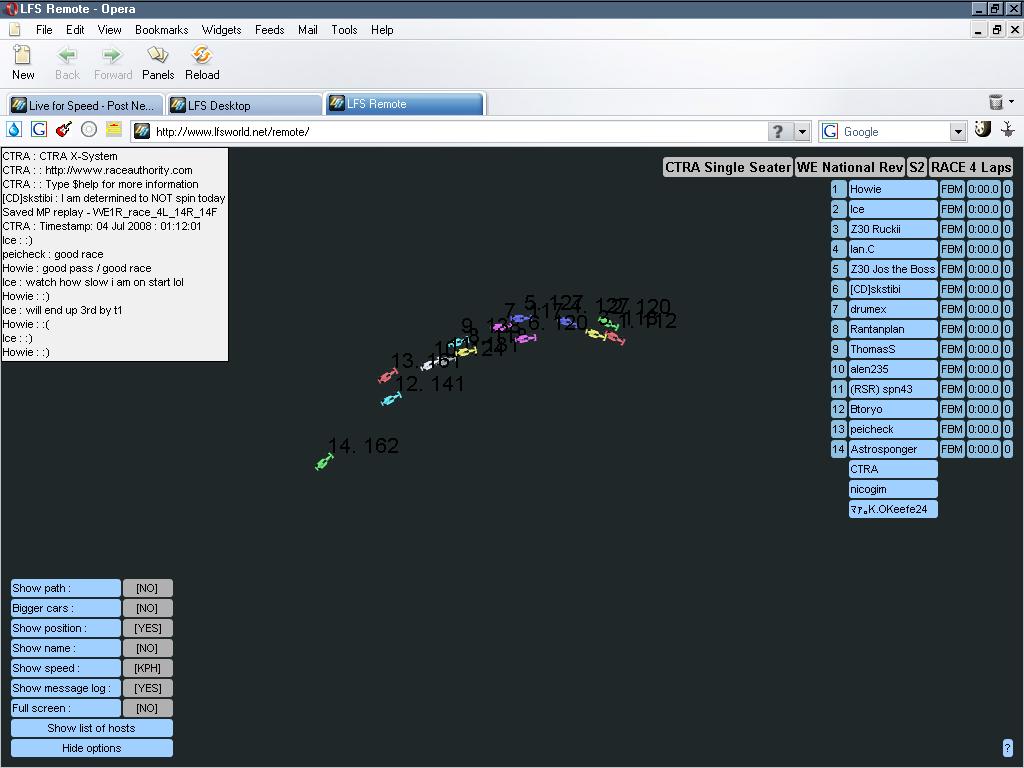Select driver Z30 Jos the Boss
Screen dimensions: 1024x768
click(x=892, y=269)
